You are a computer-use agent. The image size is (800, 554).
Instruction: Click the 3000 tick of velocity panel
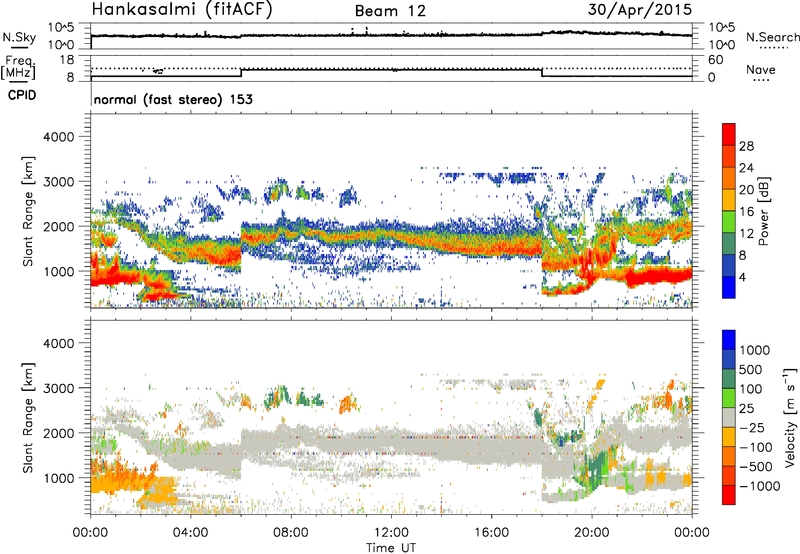click(58, 388)
